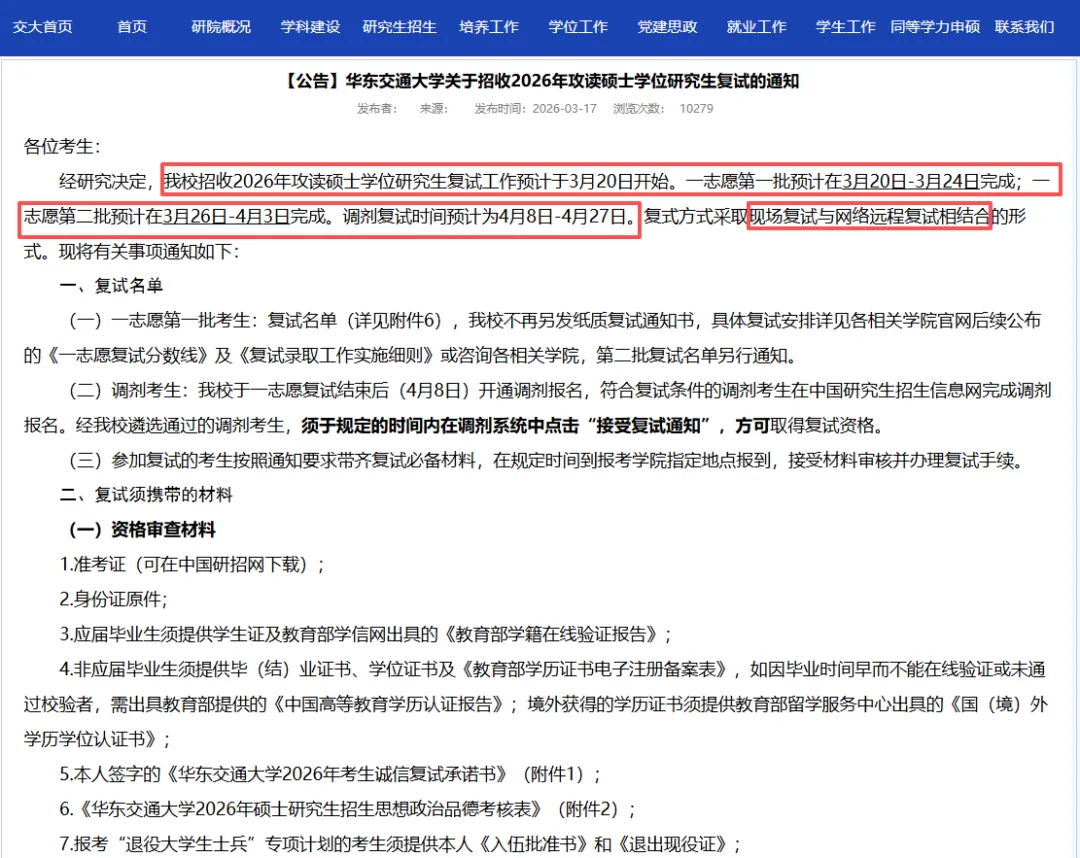Click the greeting 各位考生：
This screenshot has height=858, width=1080.
tap(63, 147)
